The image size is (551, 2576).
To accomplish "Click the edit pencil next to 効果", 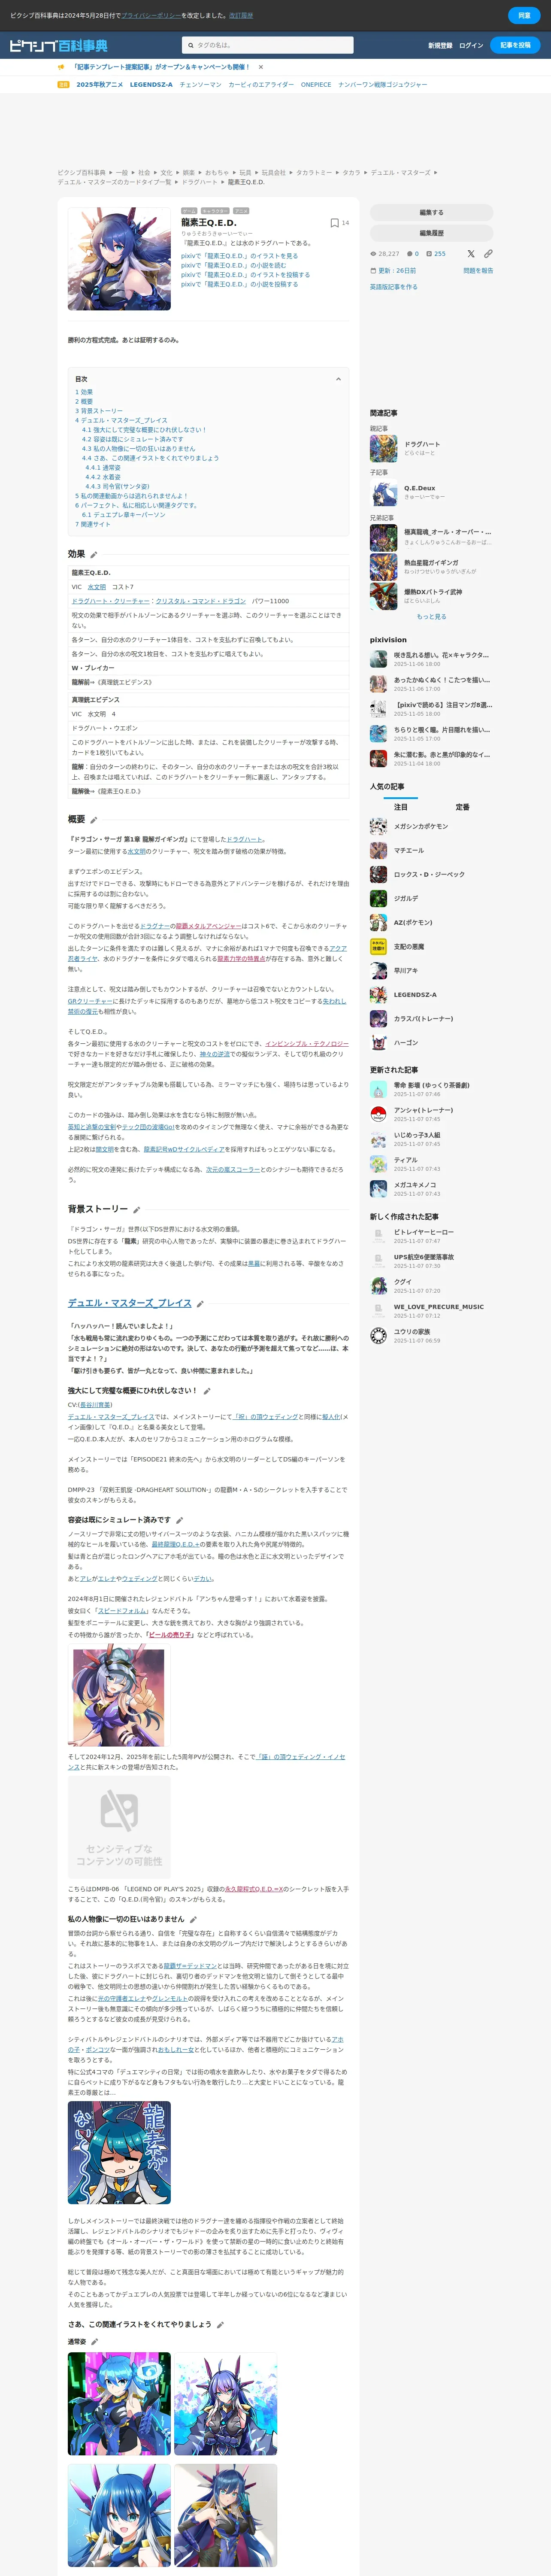I will 94,555.
